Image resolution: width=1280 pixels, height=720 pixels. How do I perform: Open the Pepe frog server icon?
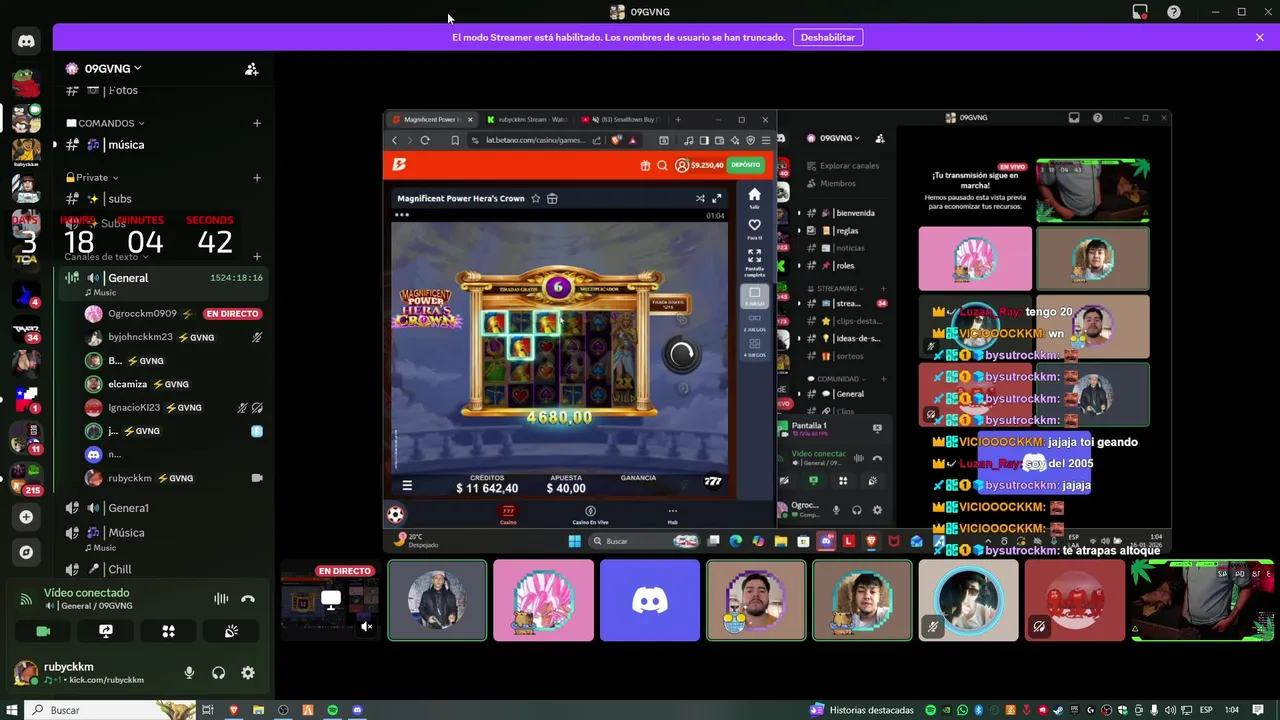[x=26, y=83]
